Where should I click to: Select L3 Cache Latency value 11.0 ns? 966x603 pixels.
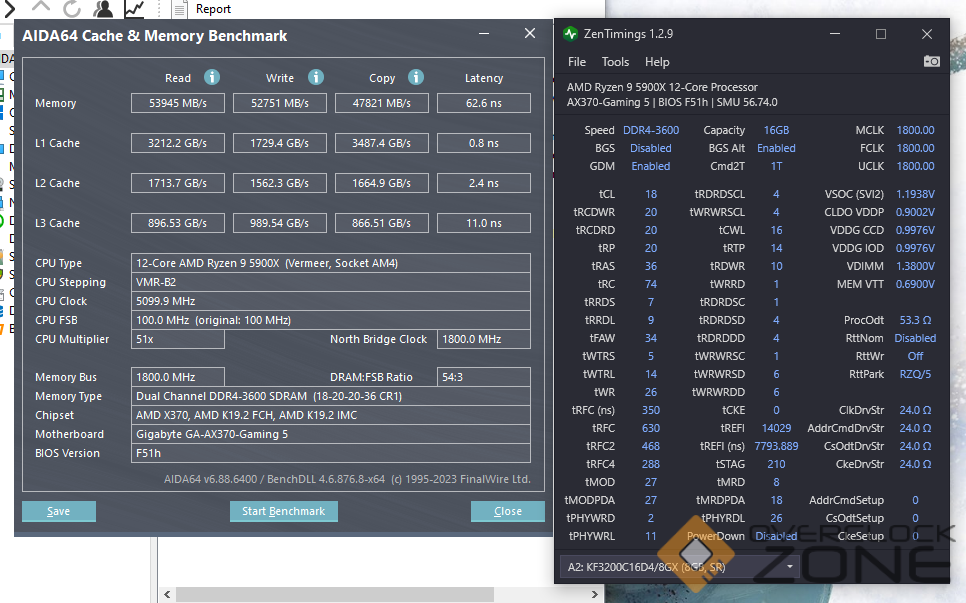tap(484, 223)
